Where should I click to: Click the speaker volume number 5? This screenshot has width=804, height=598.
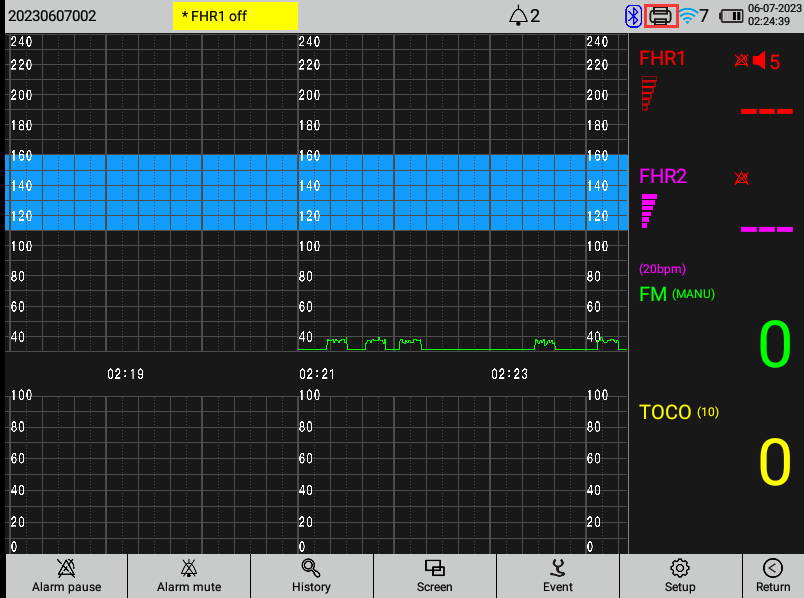(775, 62)
